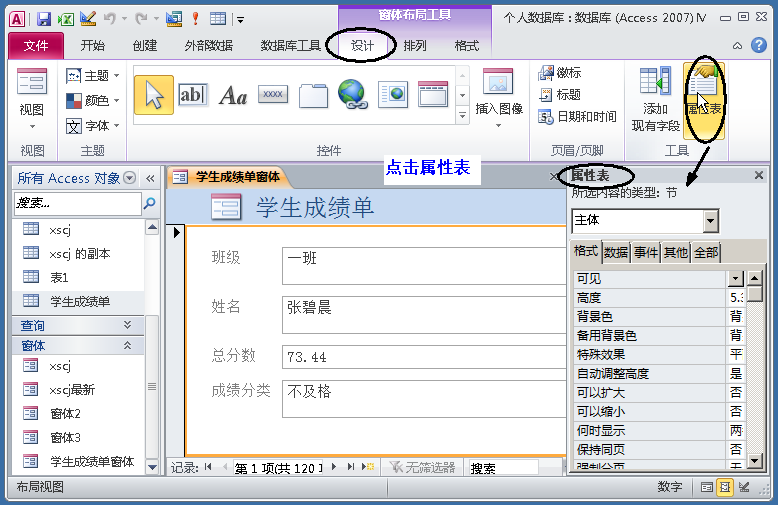Click the Excel export icon in quick access toolbar
The width and height of the screenshot is (778, 505).
[x=65, y=19]
